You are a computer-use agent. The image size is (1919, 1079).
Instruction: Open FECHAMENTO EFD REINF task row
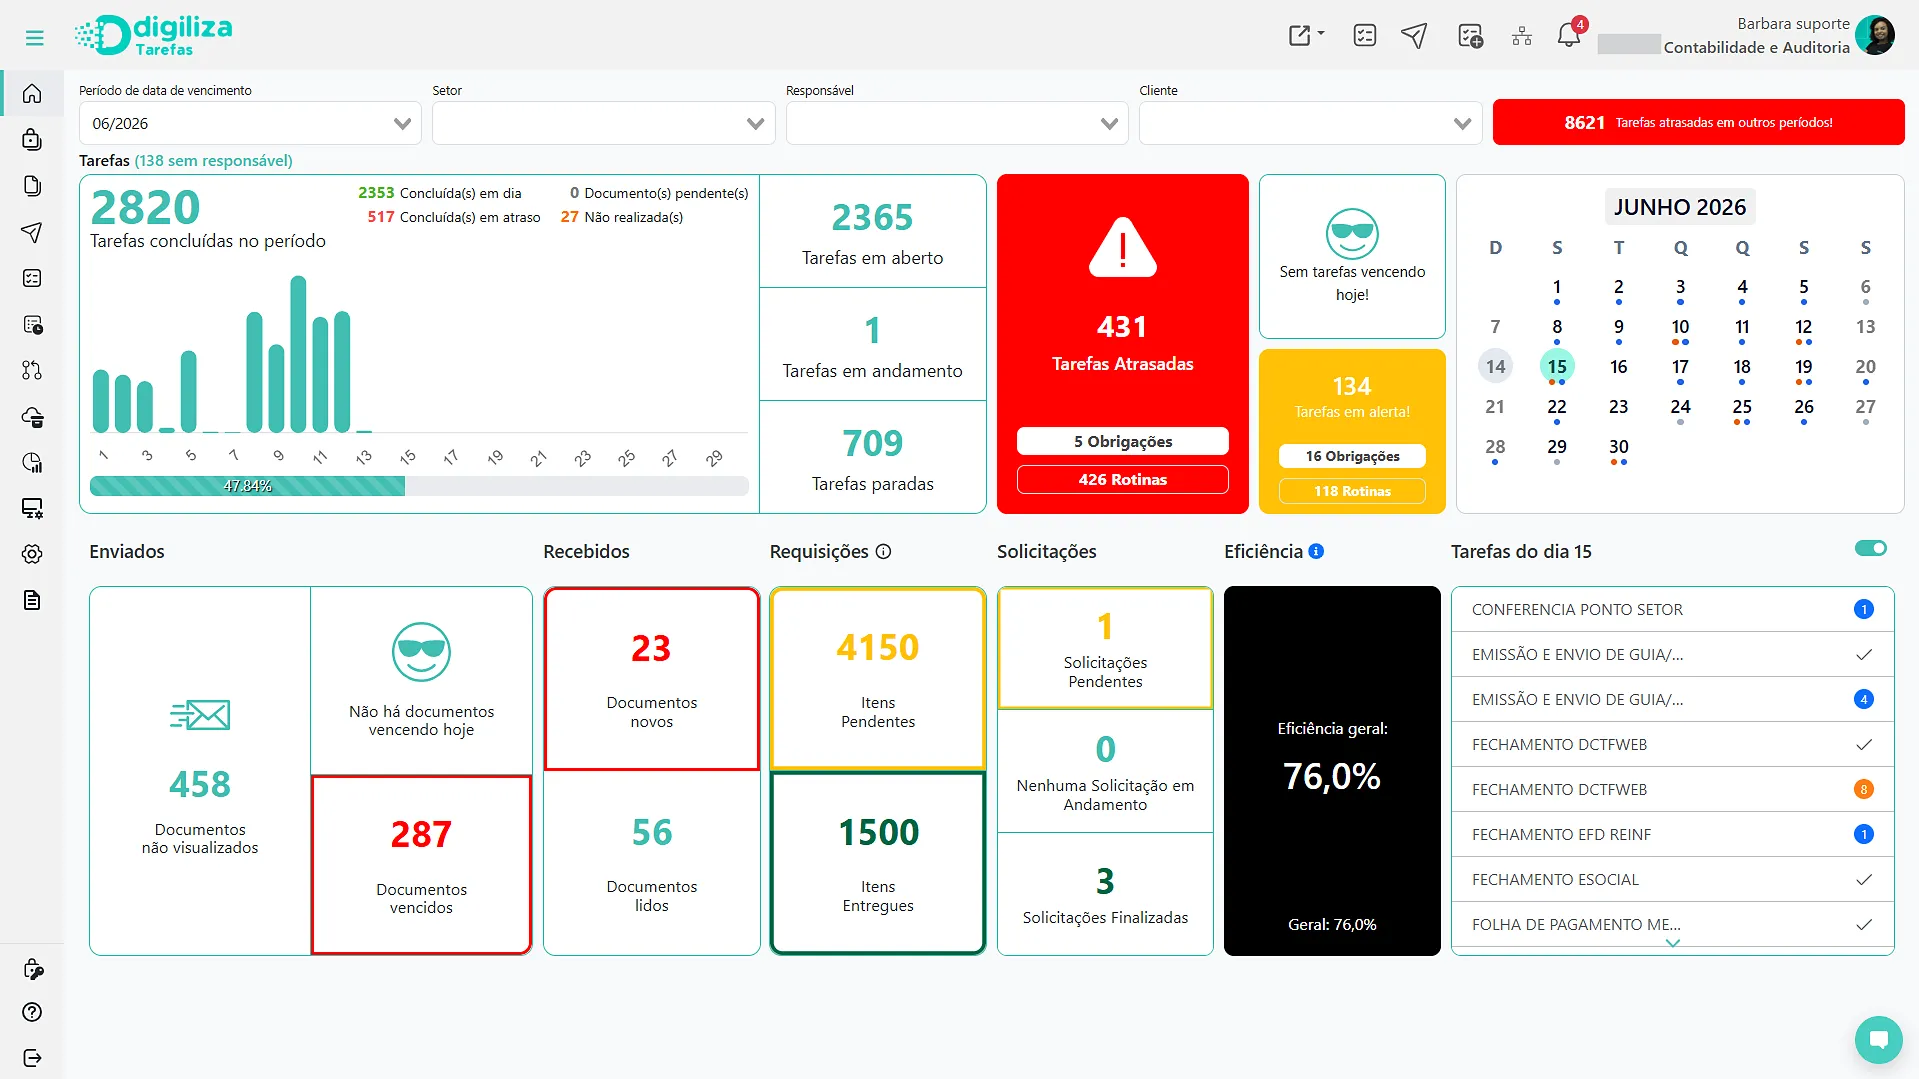[x=1672, y=834]
